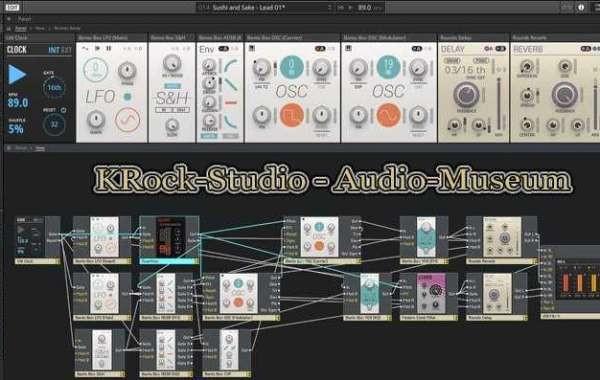Open the Delay right mode selector

[480, 60]
